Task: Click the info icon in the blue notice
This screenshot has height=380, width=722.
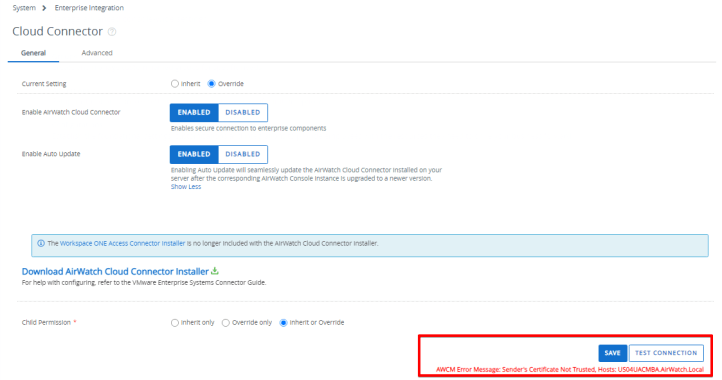Action: 41,243
